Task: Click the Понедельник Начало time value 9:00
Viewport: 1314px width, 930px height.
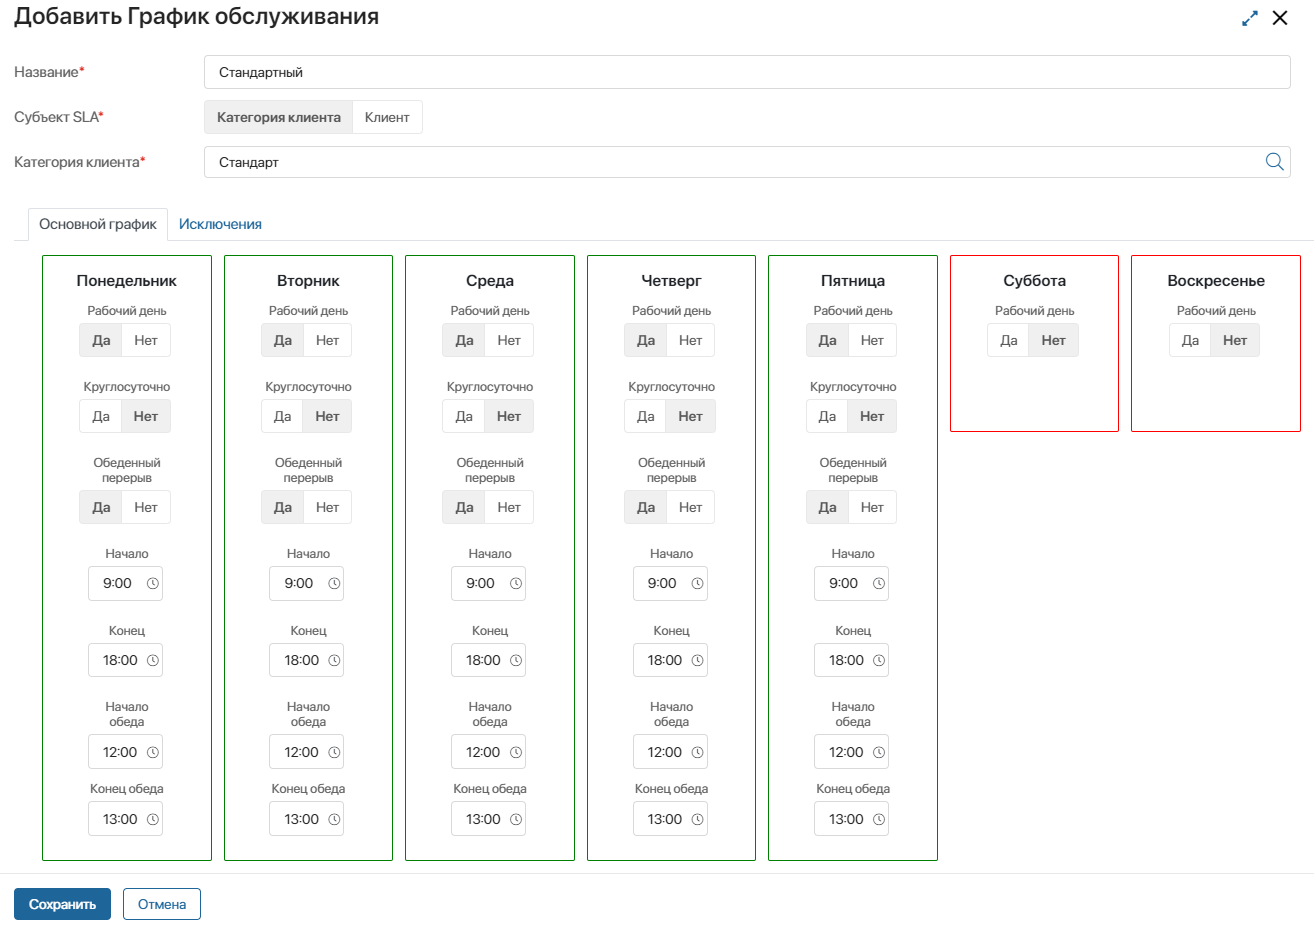Action: pos(117,584)
